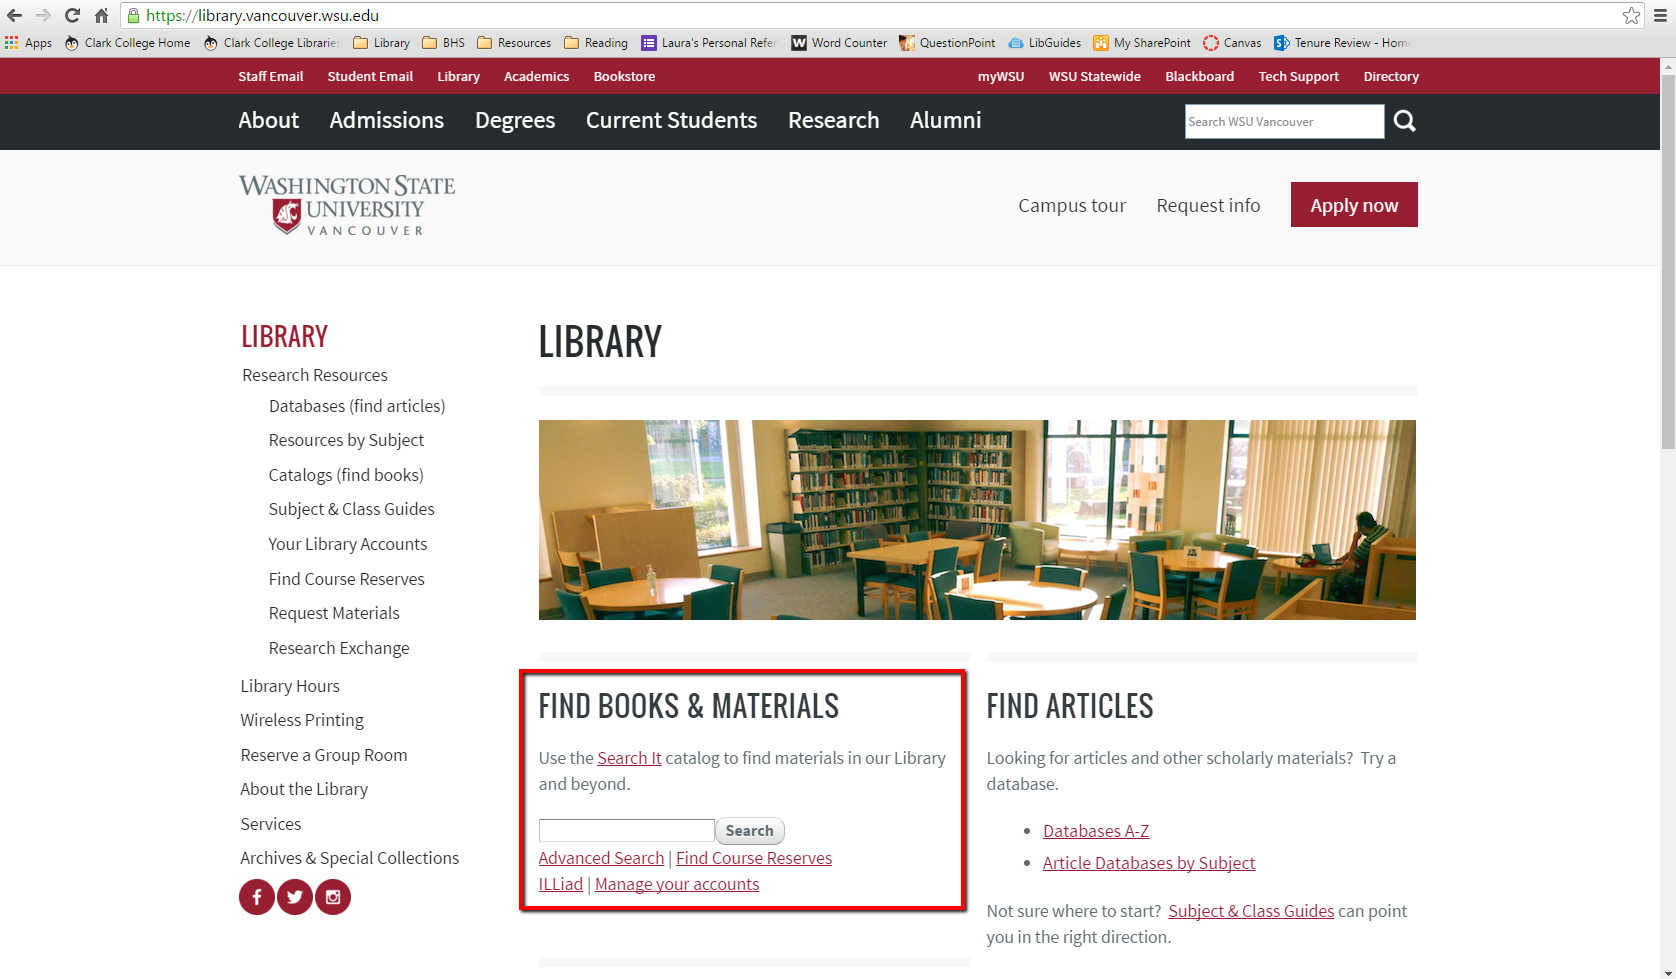This screenshot has width=1676, height=979.
Task: Click inside the Search It catalog input field
Action: click(x=625, y=830)
